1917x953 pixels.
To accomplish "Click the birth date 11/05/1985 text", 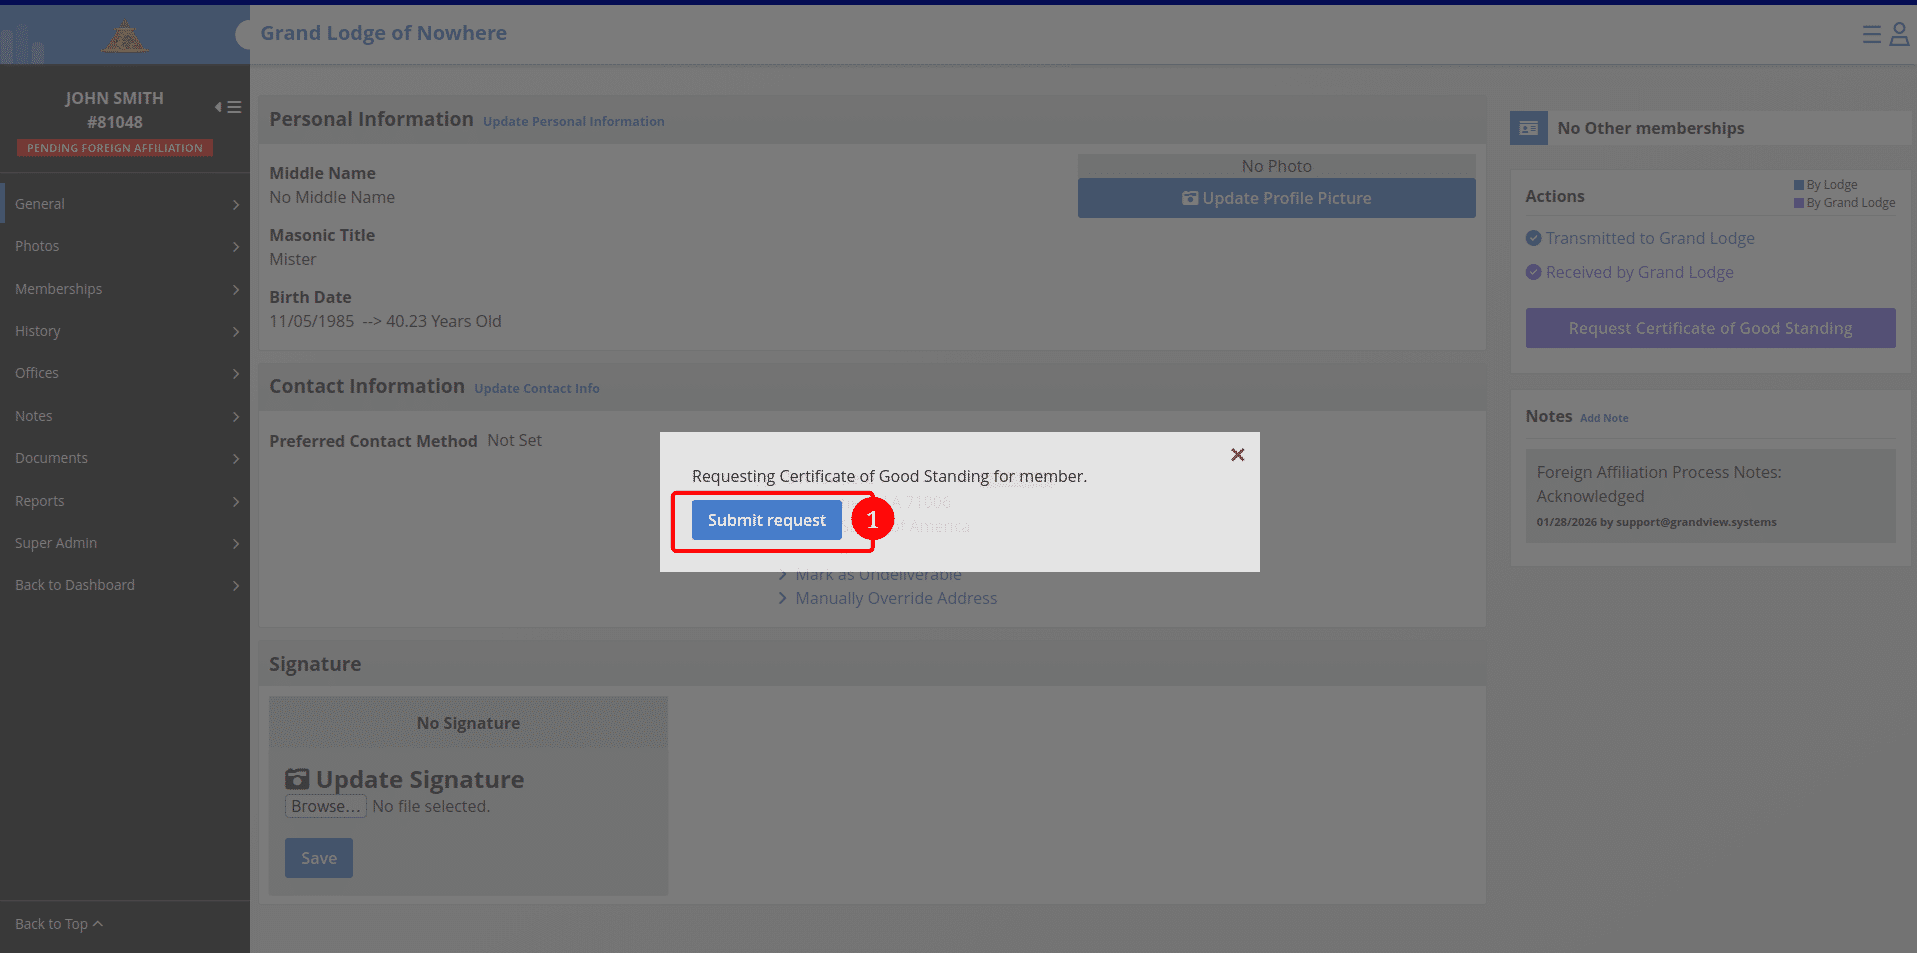I will [x=312, y=321].
